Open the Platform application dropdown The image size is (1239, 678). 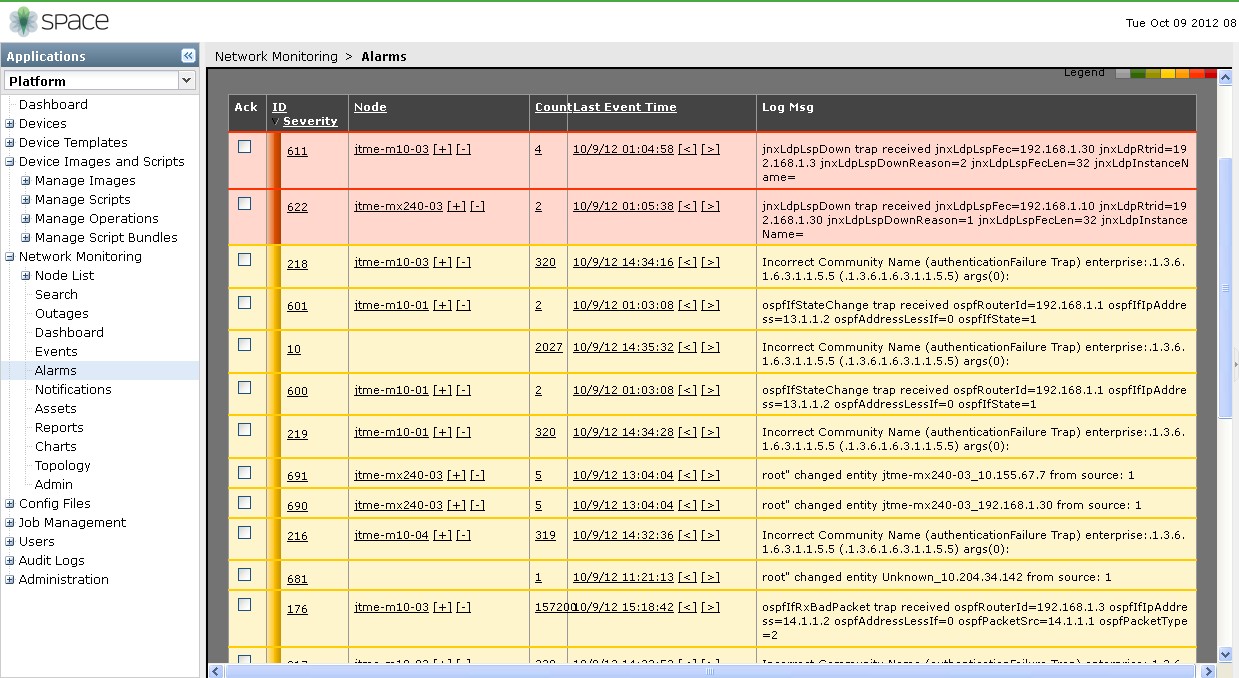point(186,81)
